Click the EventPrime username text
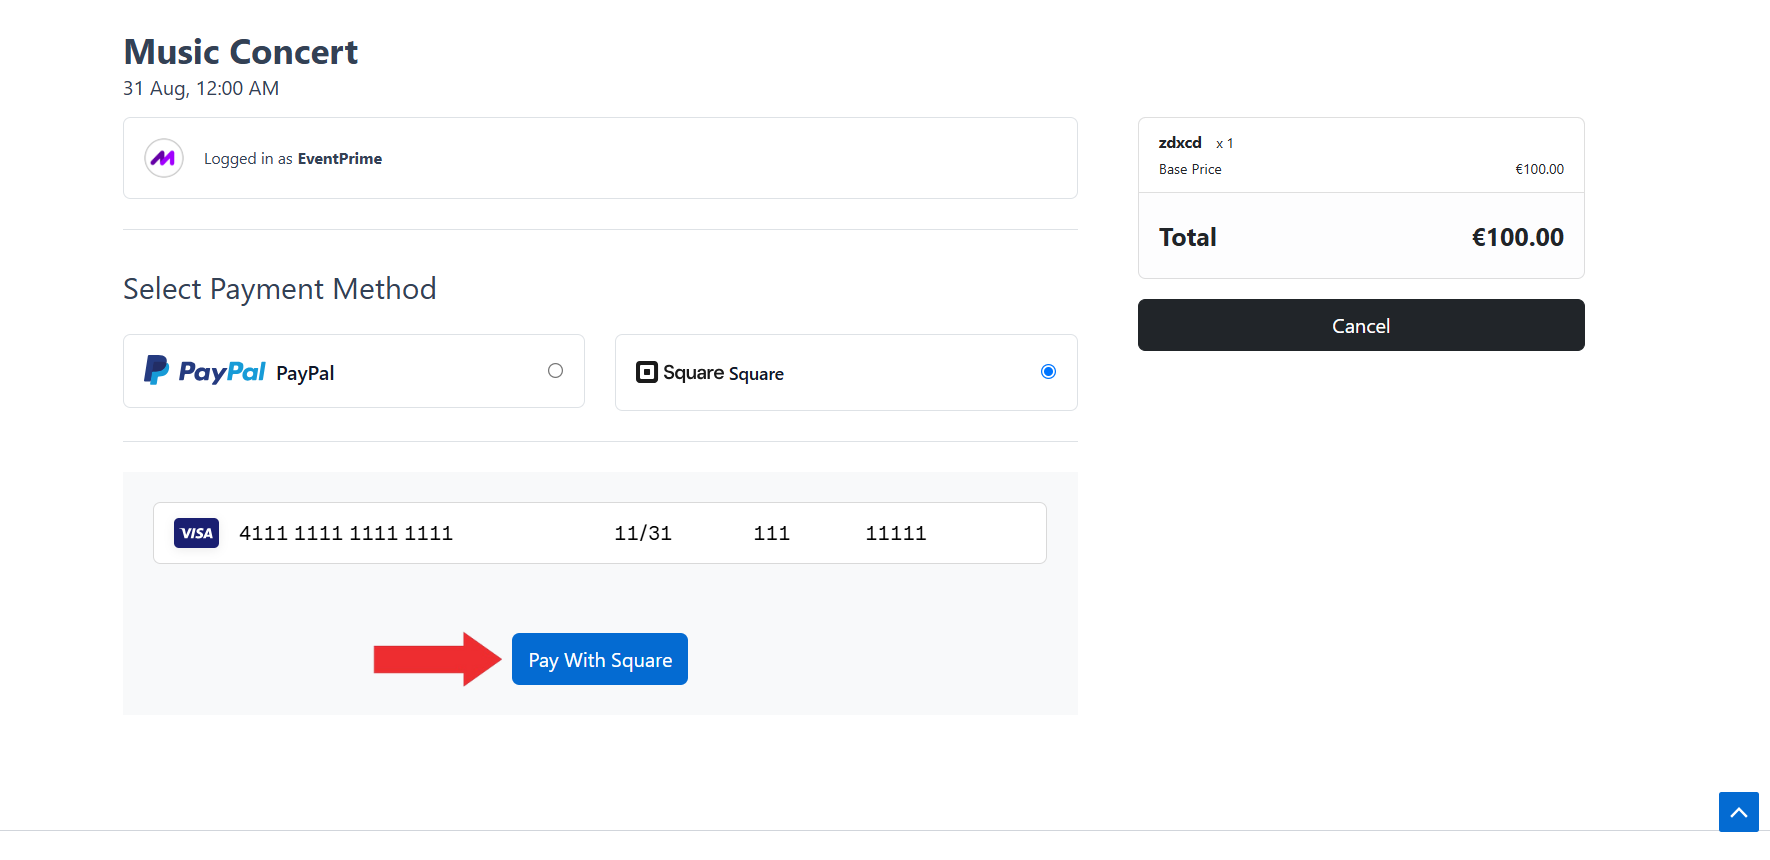The height and width of the screenshot is (860, 1770). pos(339,158)
